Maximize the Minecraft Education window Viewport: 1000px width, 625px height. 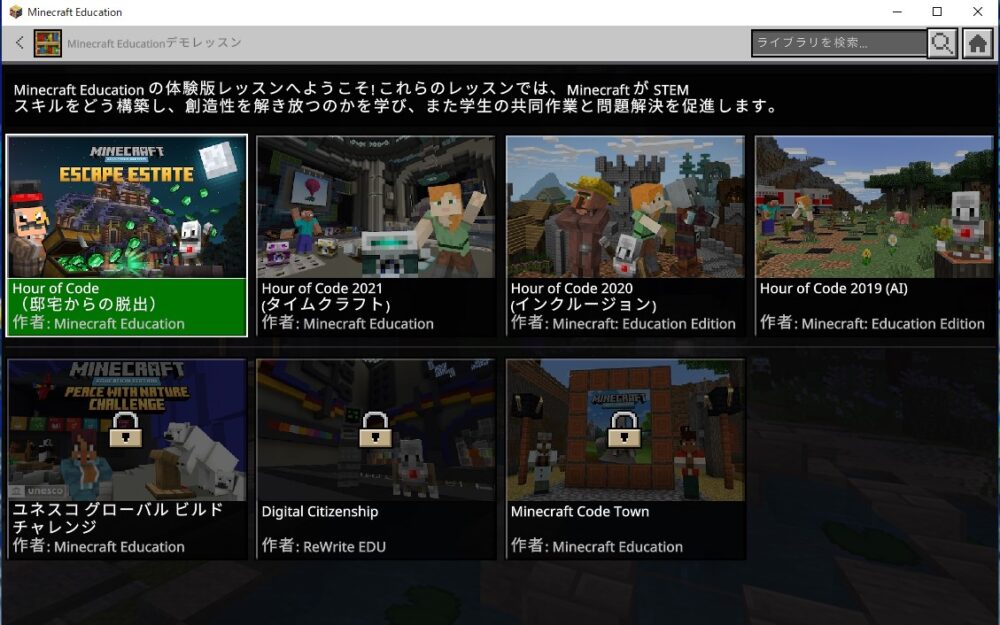pos(937,11)
